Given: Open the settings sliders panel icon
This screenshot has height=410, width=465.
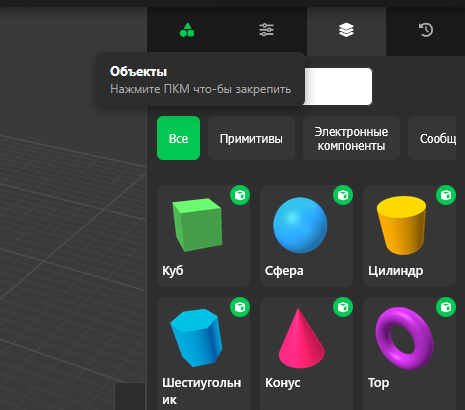Looking at the screenshot, I should tap(266, 30).
